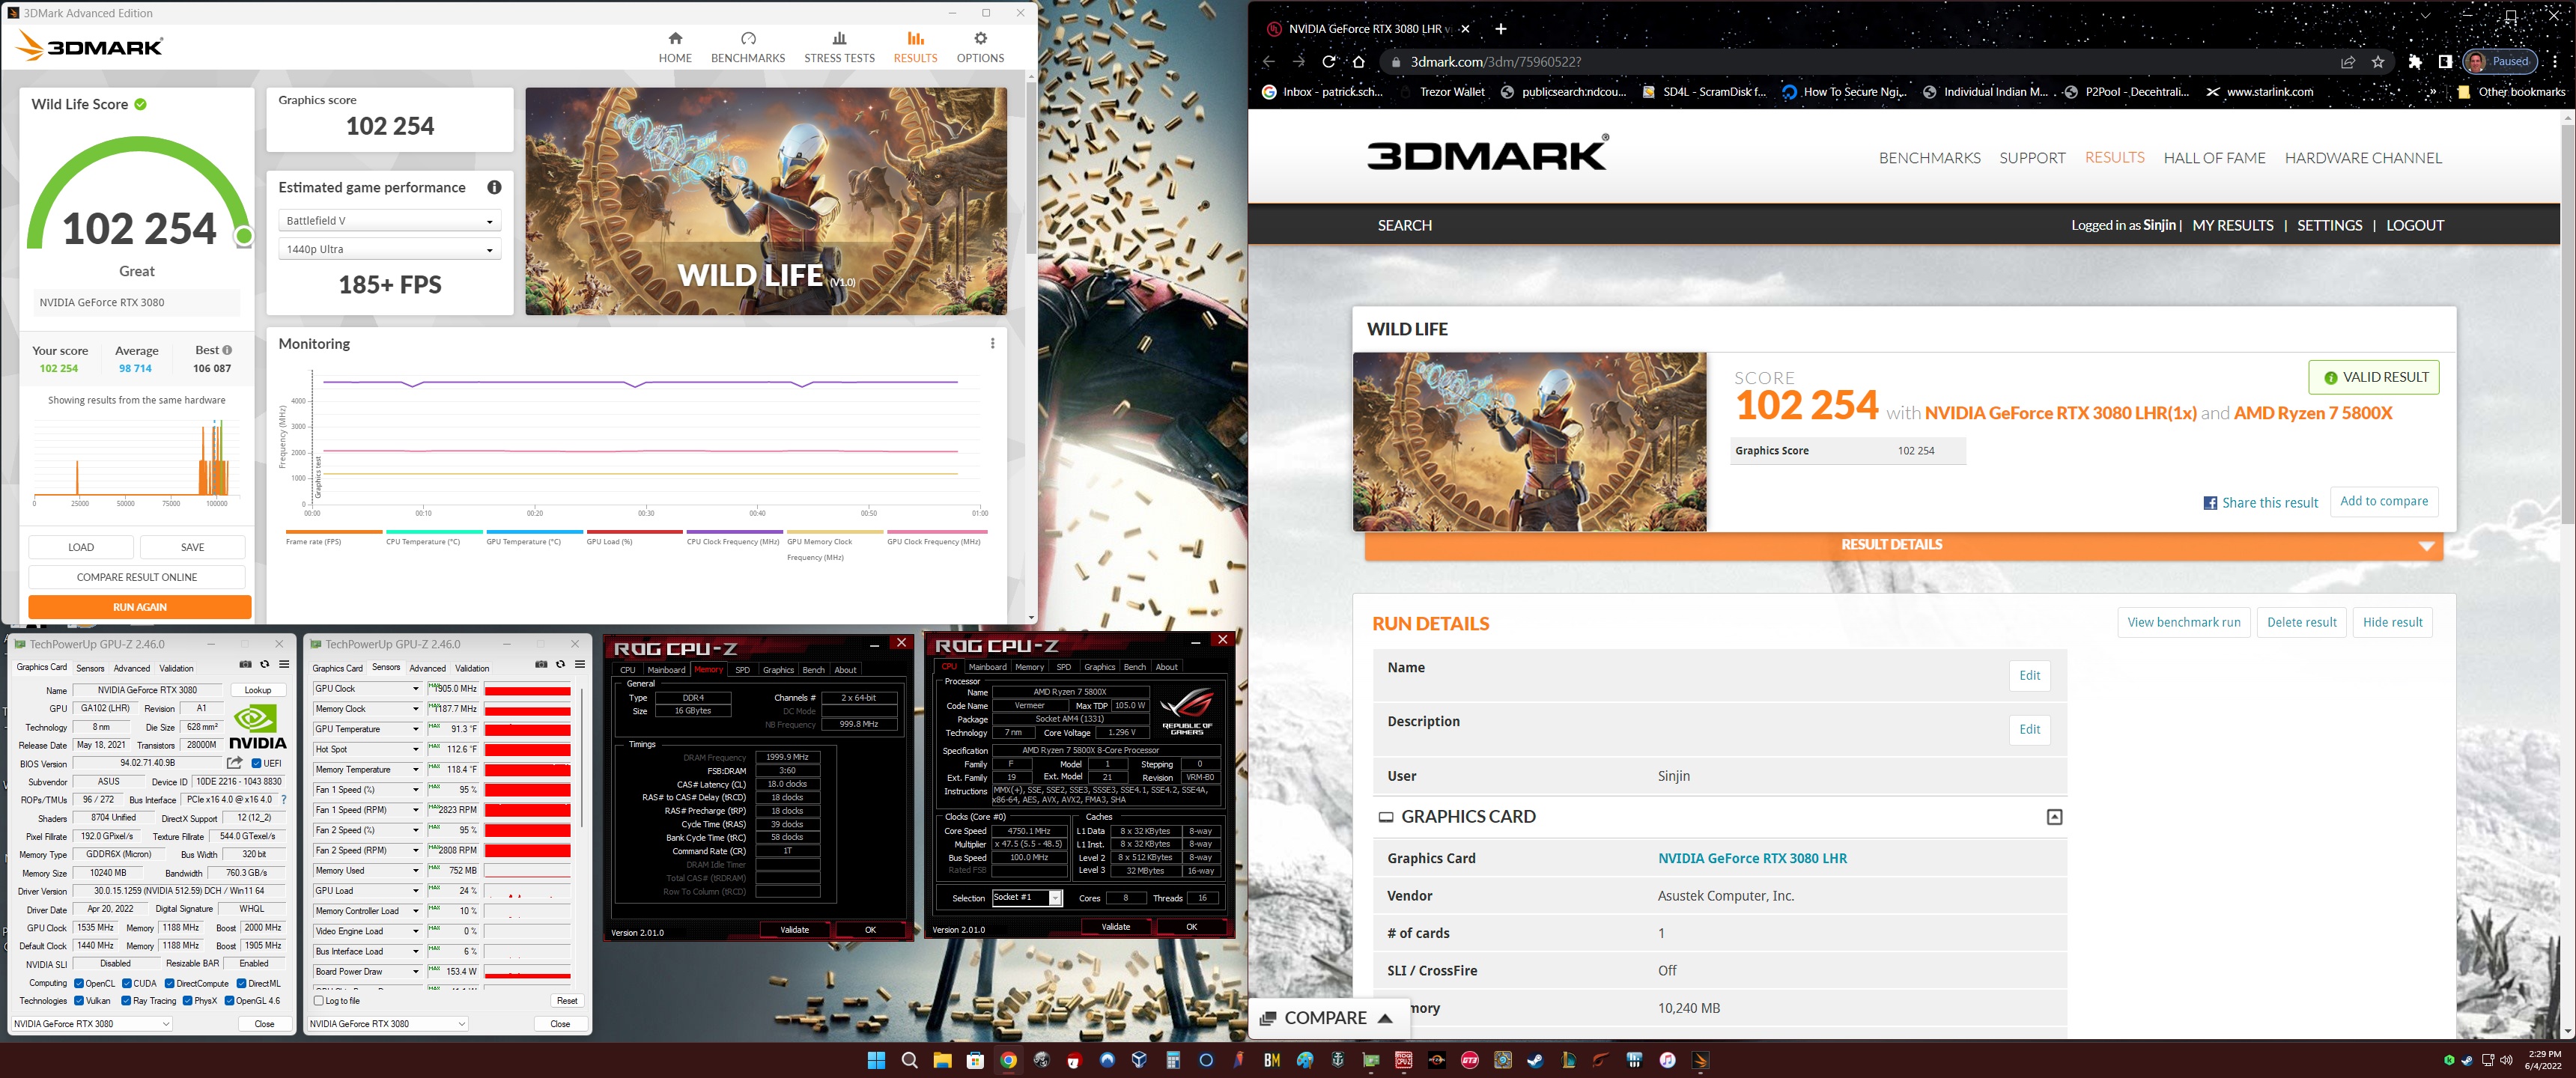Open hamburger menu in GPU-Z Sensors window
The height and width of the screenshot is (1078, 2576).
pyautogui.click(x=580, y=664)
